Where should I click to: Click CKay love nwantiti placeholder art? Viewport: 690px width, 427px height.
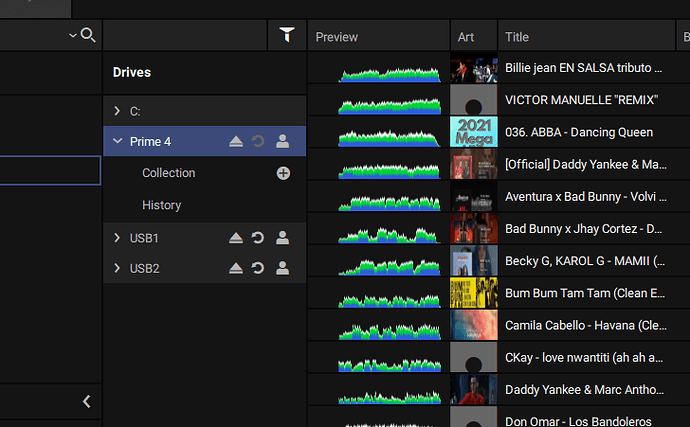[474, 357]
